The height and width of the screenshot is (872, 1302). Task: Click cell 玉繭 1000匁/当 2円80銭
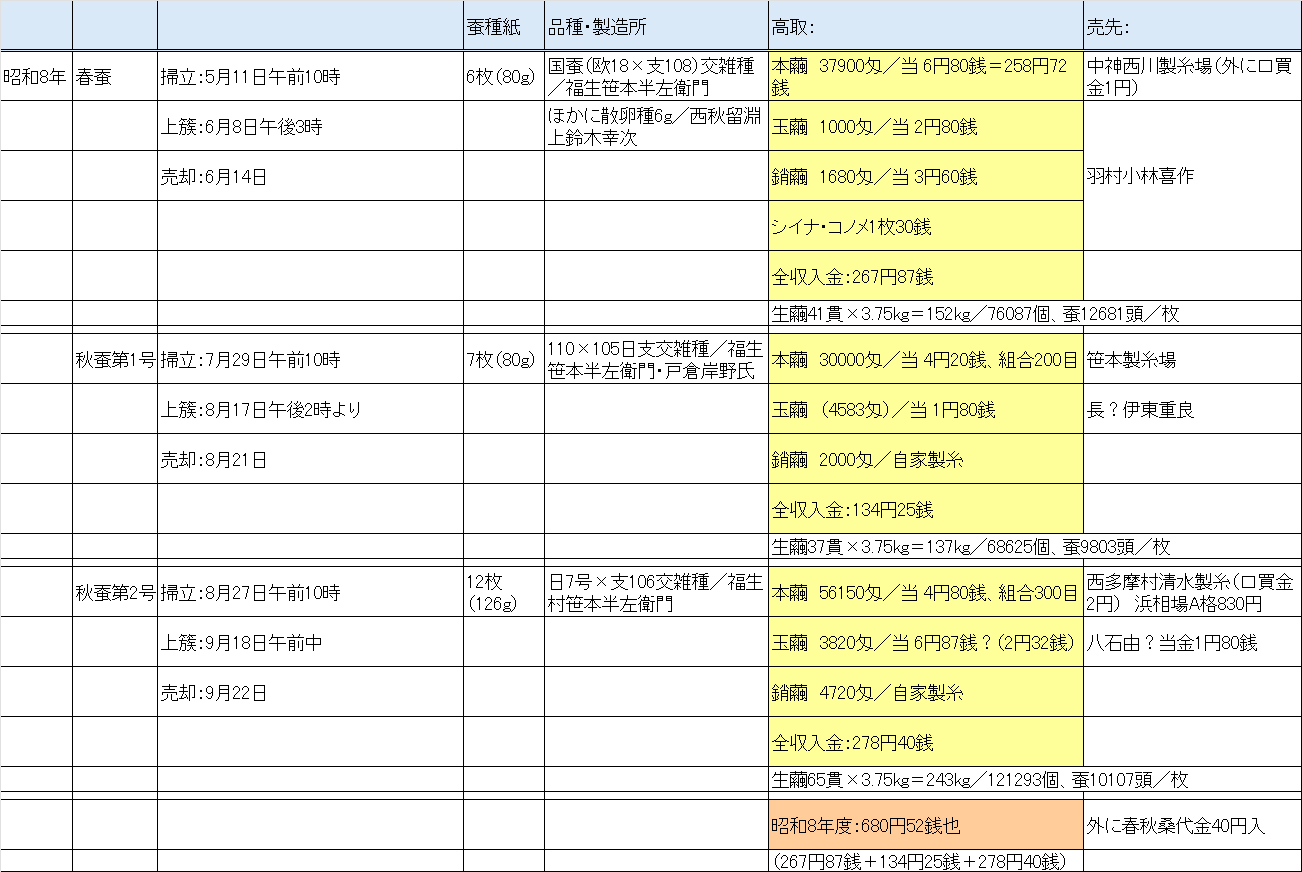coord(926,126)
